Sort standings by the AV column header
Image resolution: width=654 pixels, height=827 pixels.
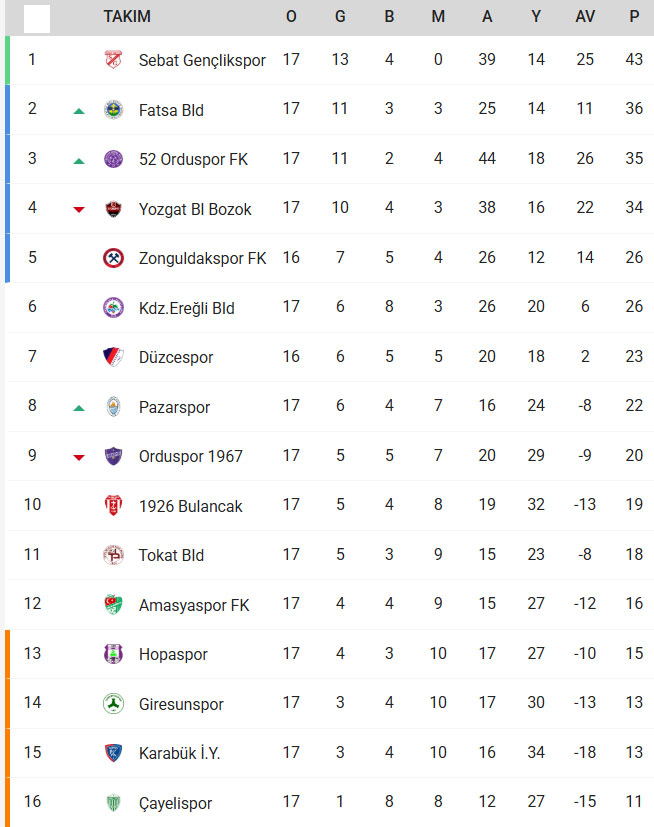point(585,17)
